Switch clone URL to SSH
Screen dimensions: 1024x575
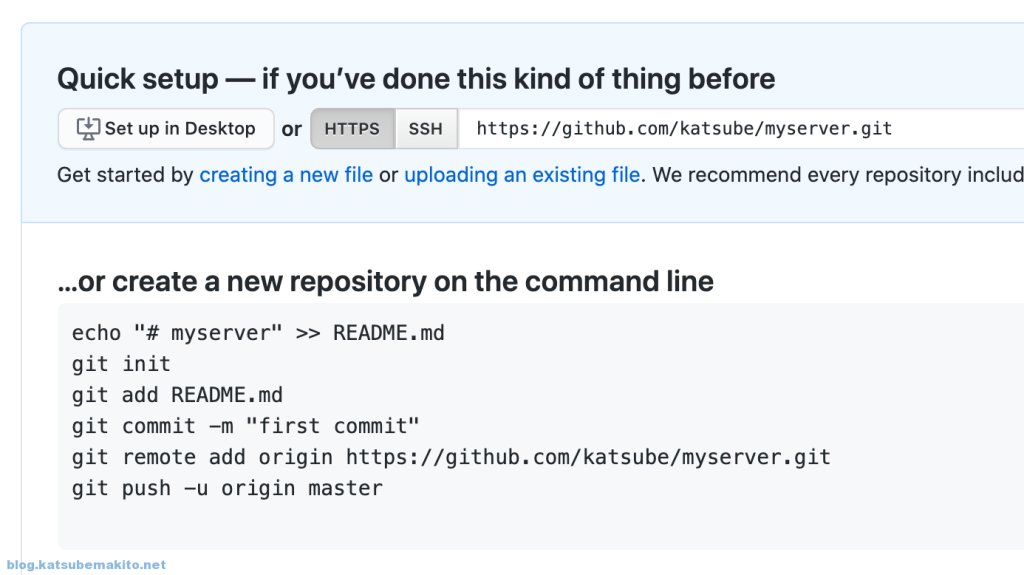(426, 129)
